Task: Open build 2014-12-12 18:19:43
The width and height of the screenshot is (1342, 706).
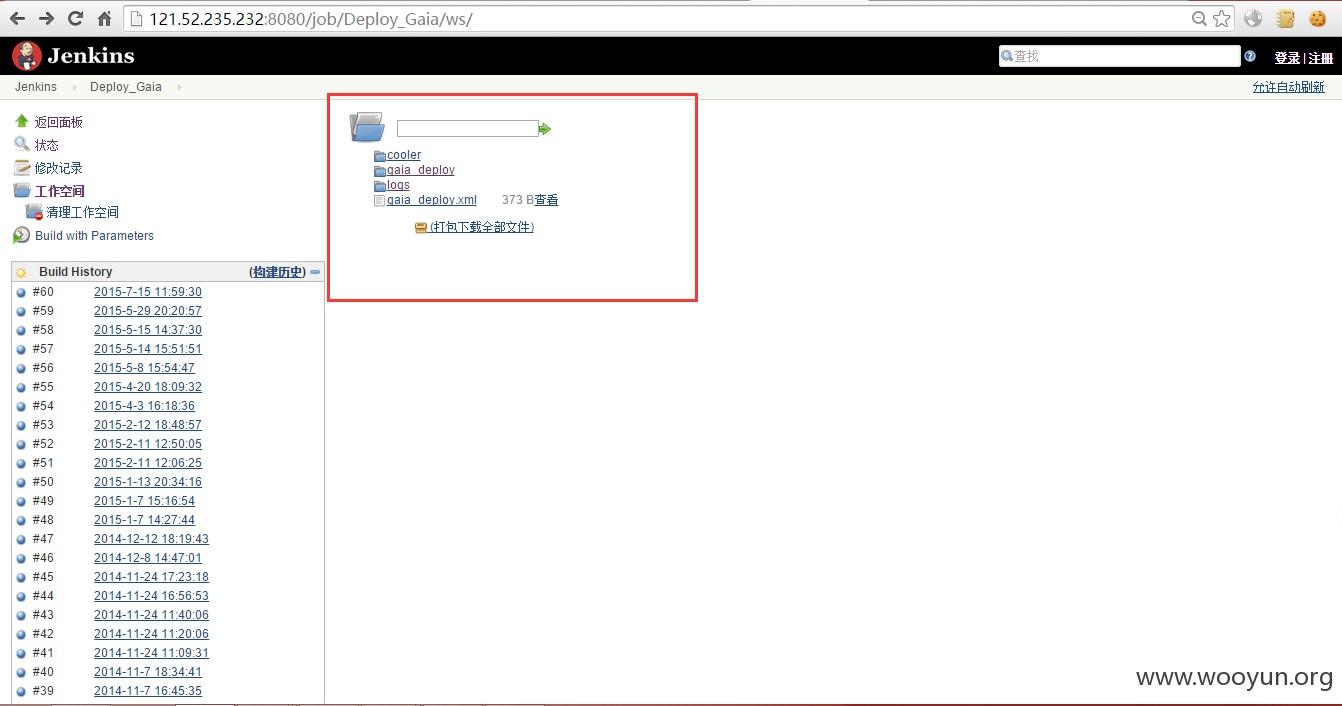Action: click(151, 539)
